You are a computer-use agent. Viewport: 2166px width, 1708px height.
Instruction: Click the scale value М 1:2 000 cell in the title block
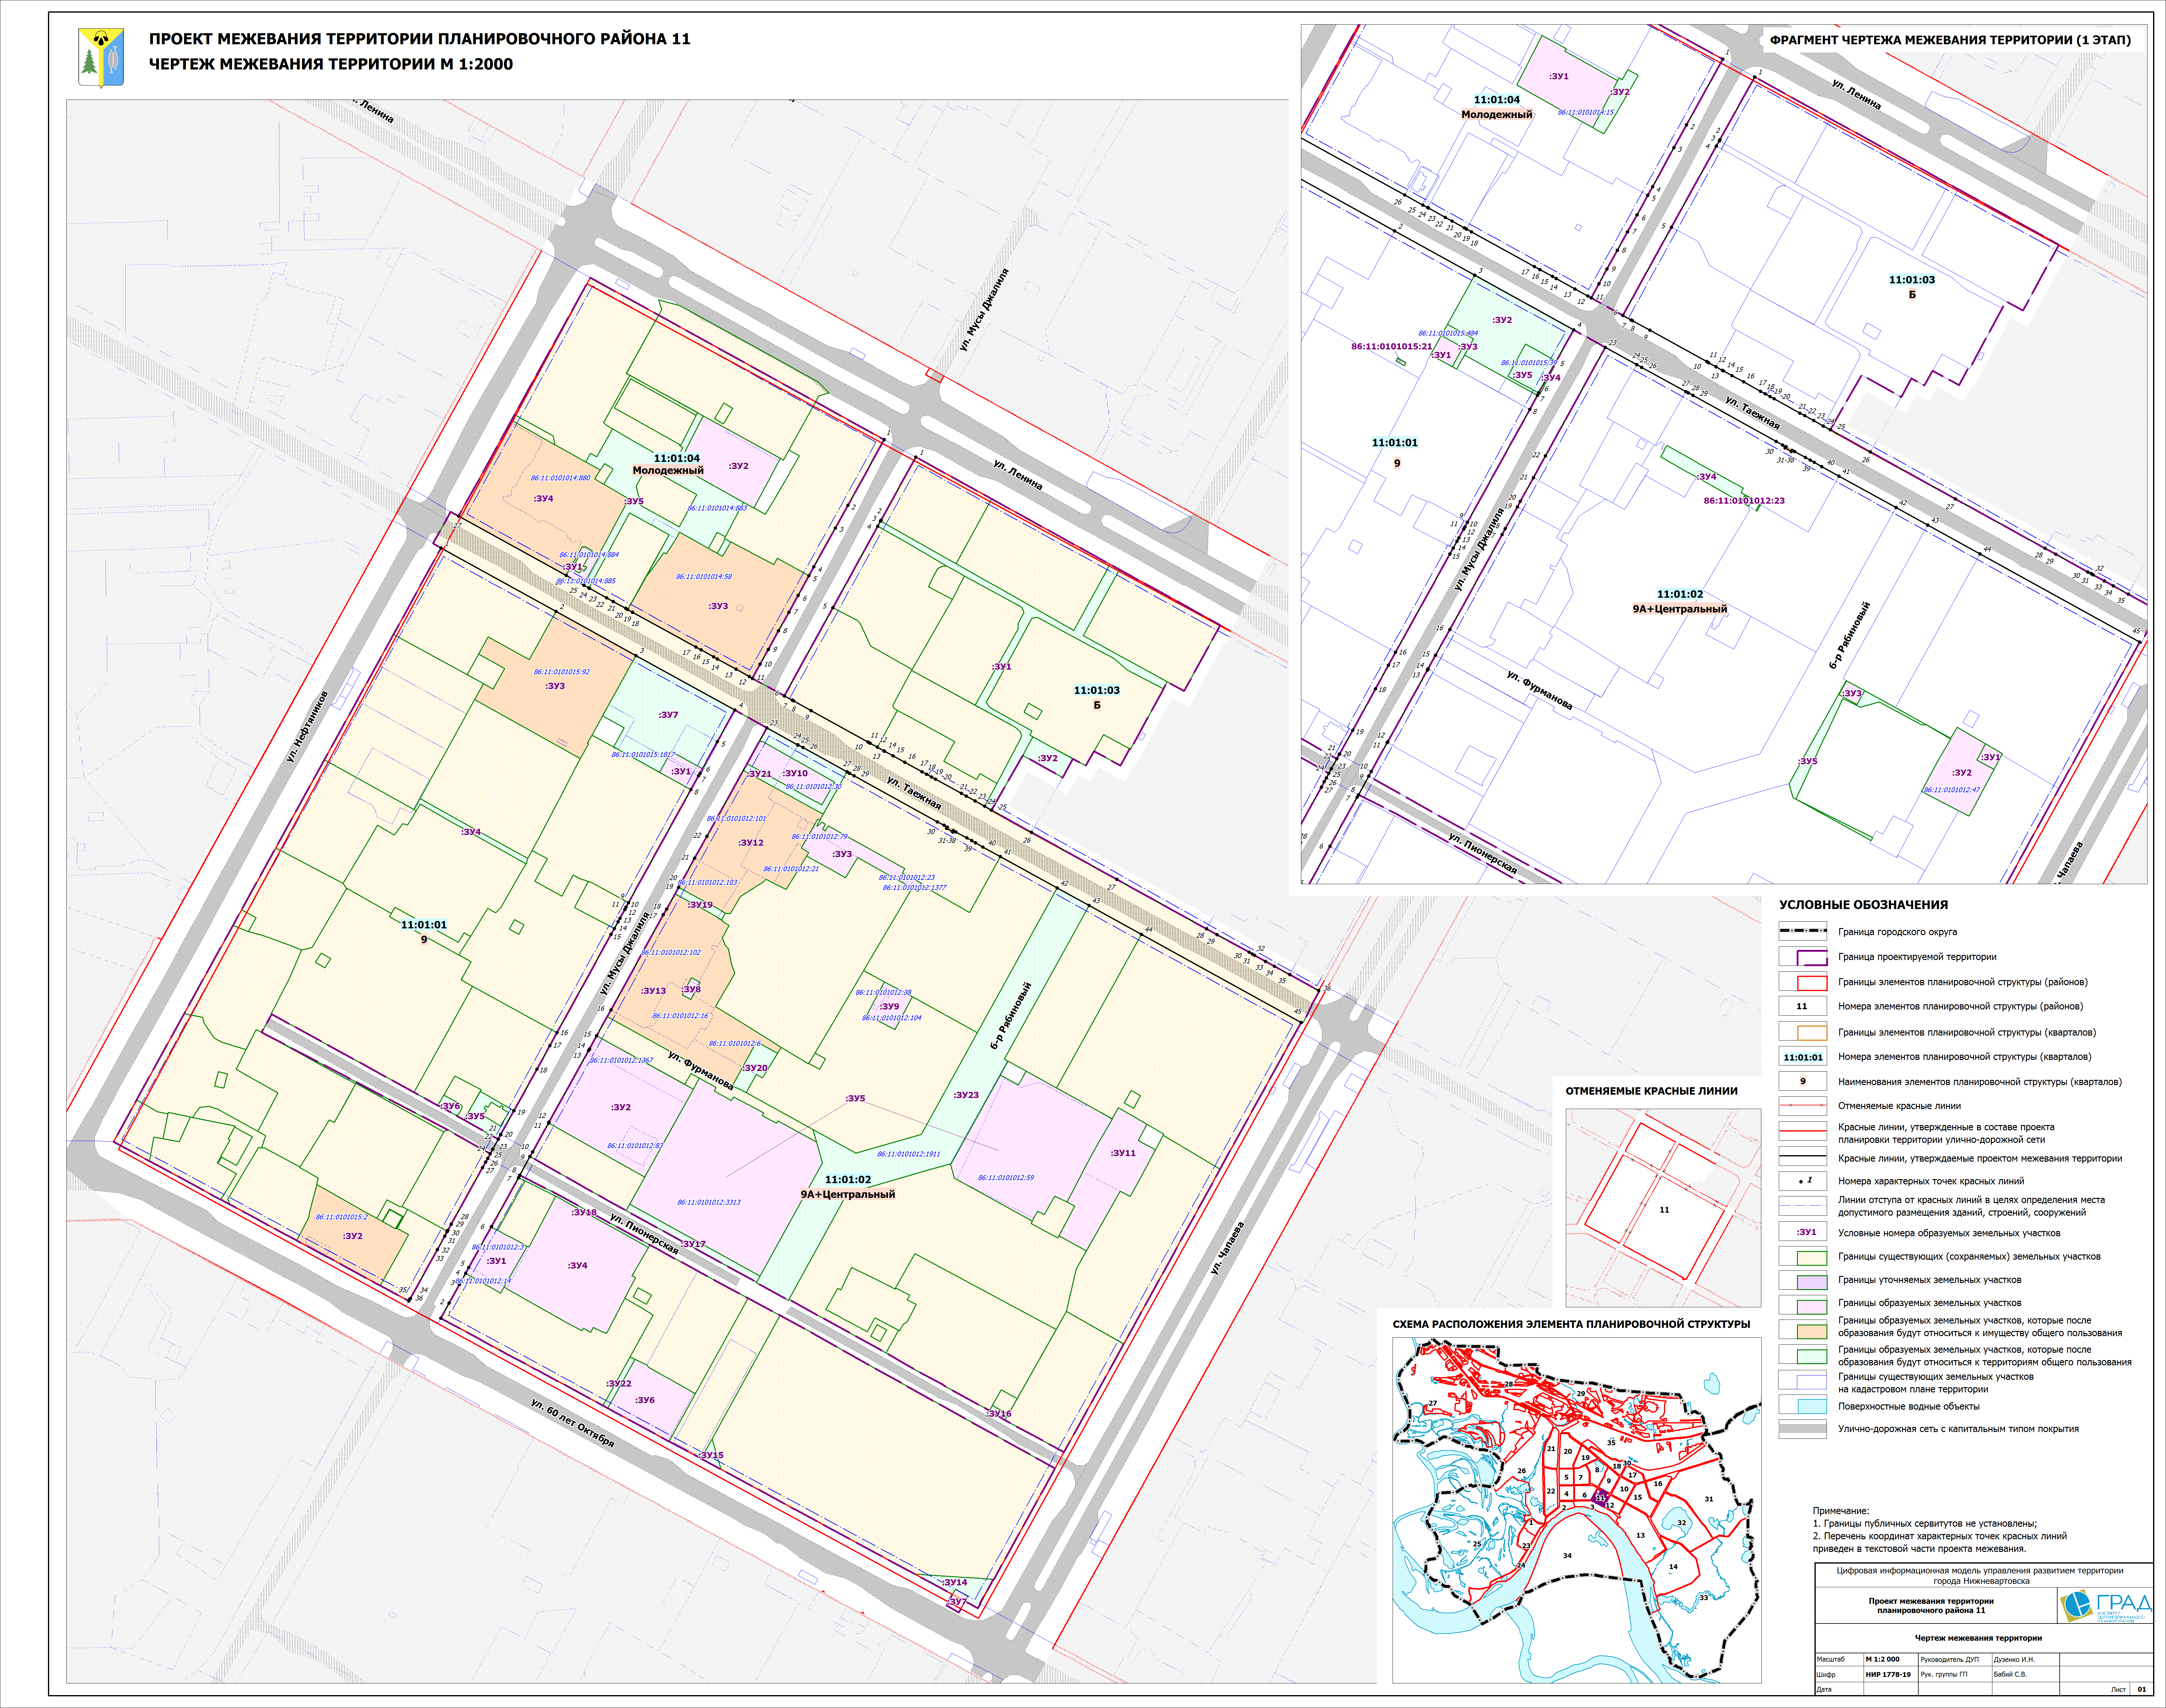[x=1883, y=1659]
